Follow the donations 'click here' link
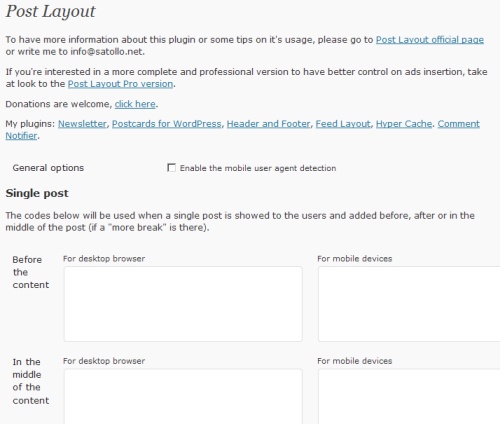Viewport: 500px width, 424px height. pyautogui.click(x=135, y=104)
